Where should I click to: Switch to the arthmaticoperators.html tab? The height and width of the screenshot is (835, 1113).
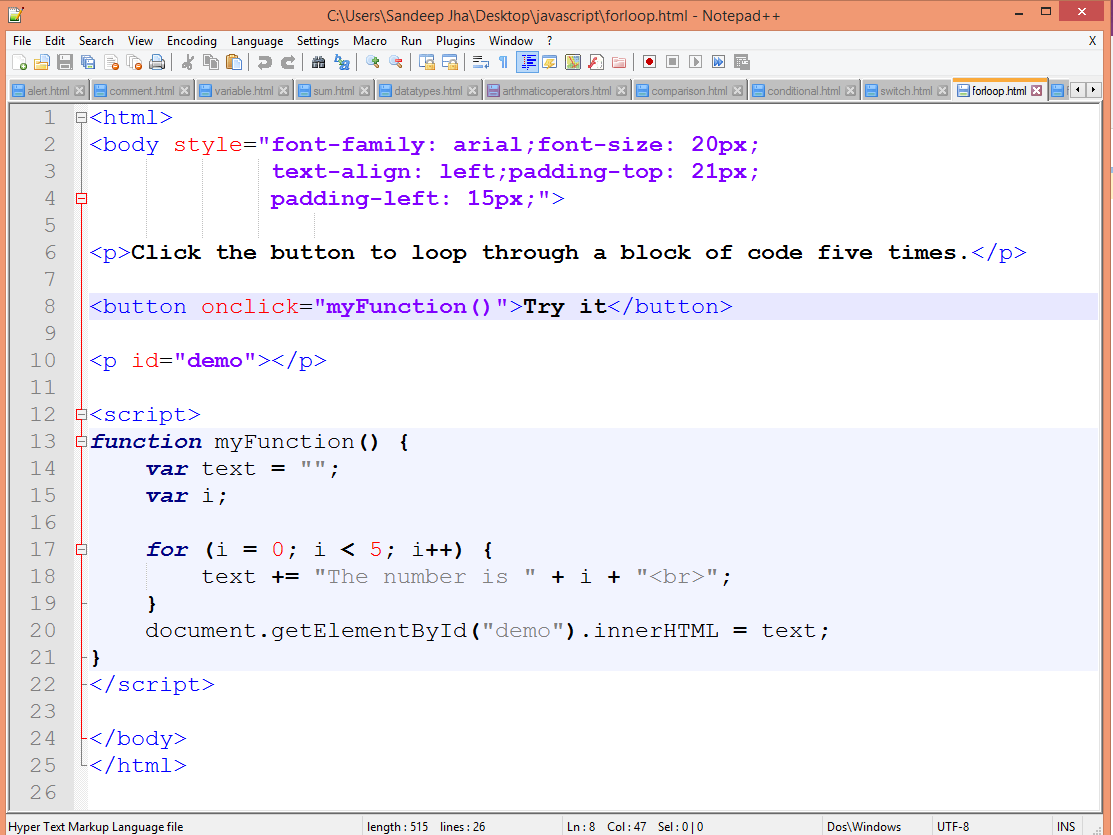tap(556, 91)
